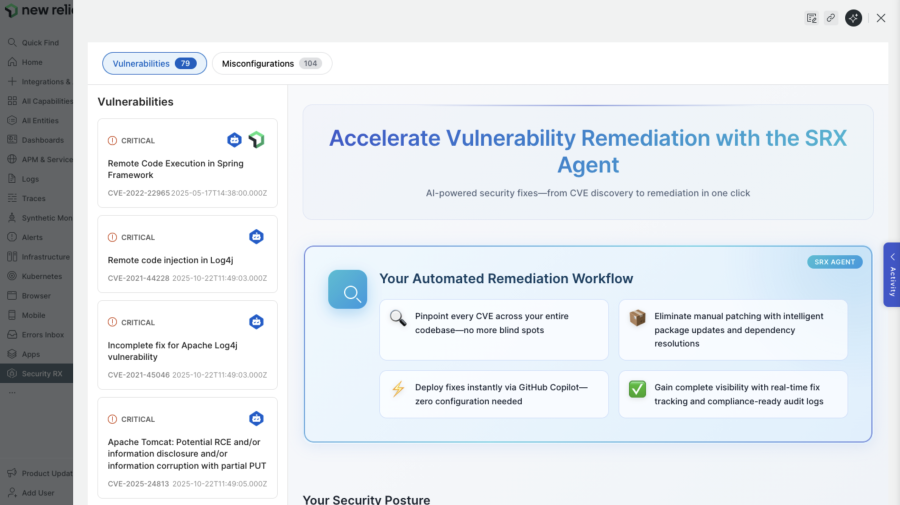Open Synthetic Monitoring in sidebar
900x505 pixels.
tap(36, 218)
